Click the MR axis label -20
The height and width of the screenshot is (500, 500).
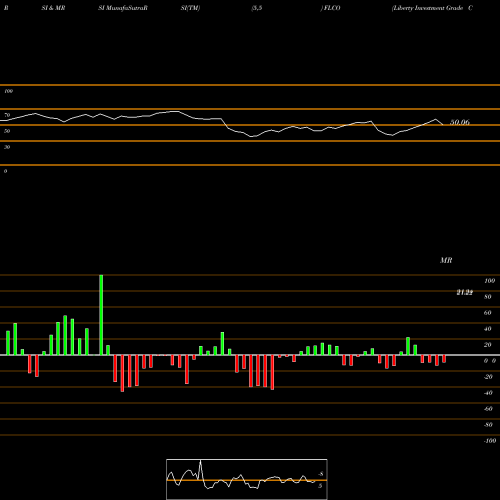click(x=488, y=377)
